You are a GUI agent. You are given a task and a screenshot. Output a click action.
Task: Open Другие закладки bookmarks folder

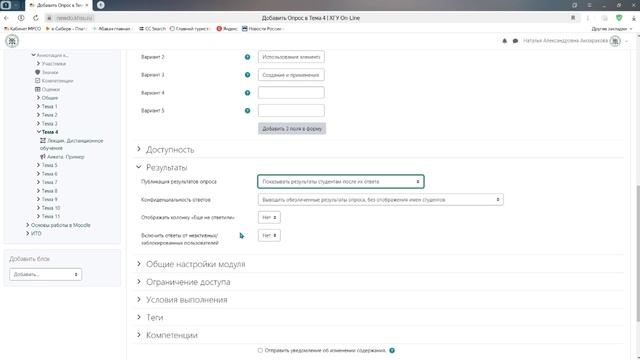611,29
